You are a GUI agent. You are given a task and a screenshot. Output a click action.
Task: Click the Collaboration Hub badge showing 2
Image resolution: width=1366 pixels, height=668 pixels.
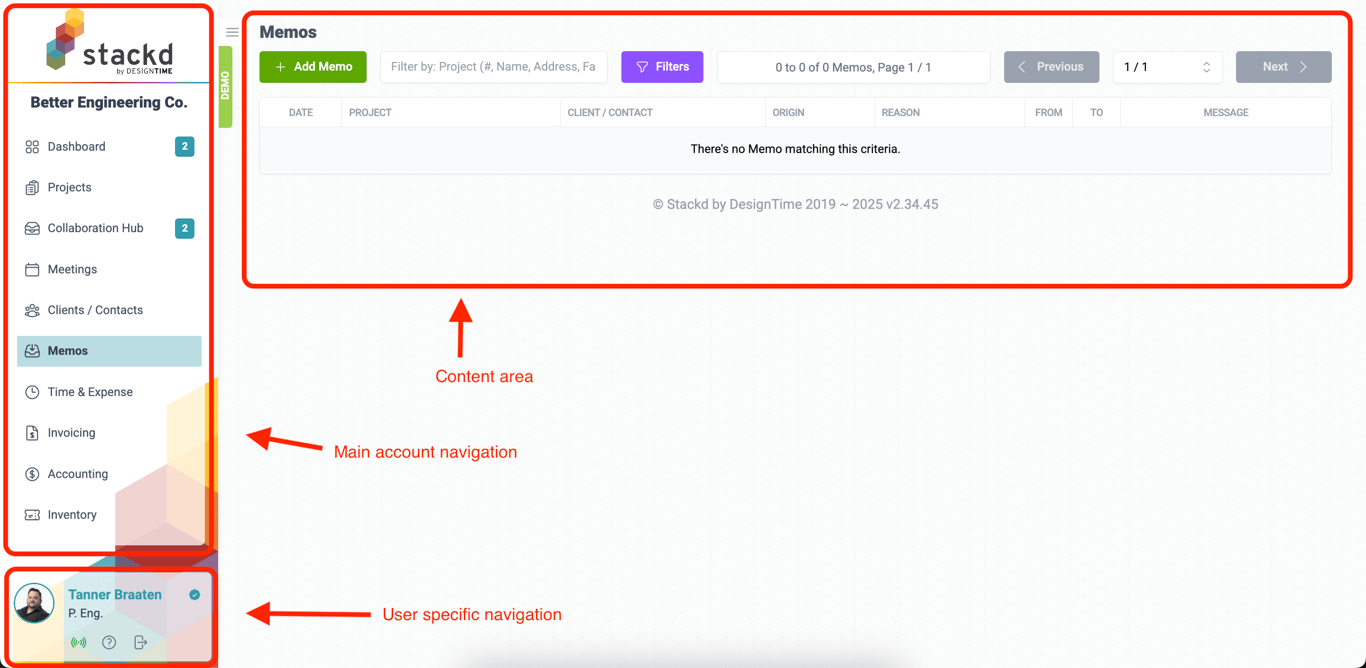tap(185, 229)
